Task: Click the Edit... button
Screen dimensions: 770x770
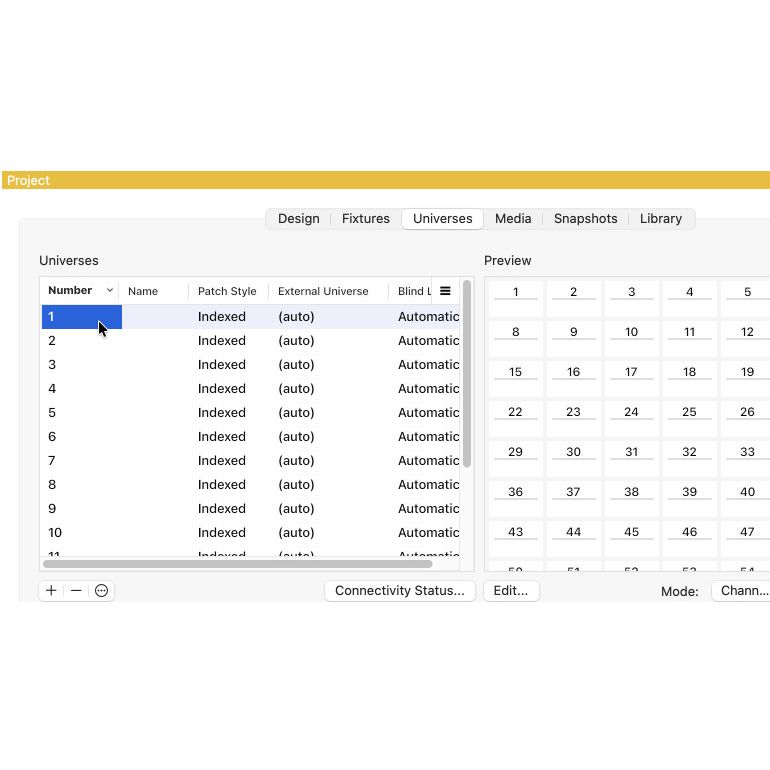Action: (511, 591)
